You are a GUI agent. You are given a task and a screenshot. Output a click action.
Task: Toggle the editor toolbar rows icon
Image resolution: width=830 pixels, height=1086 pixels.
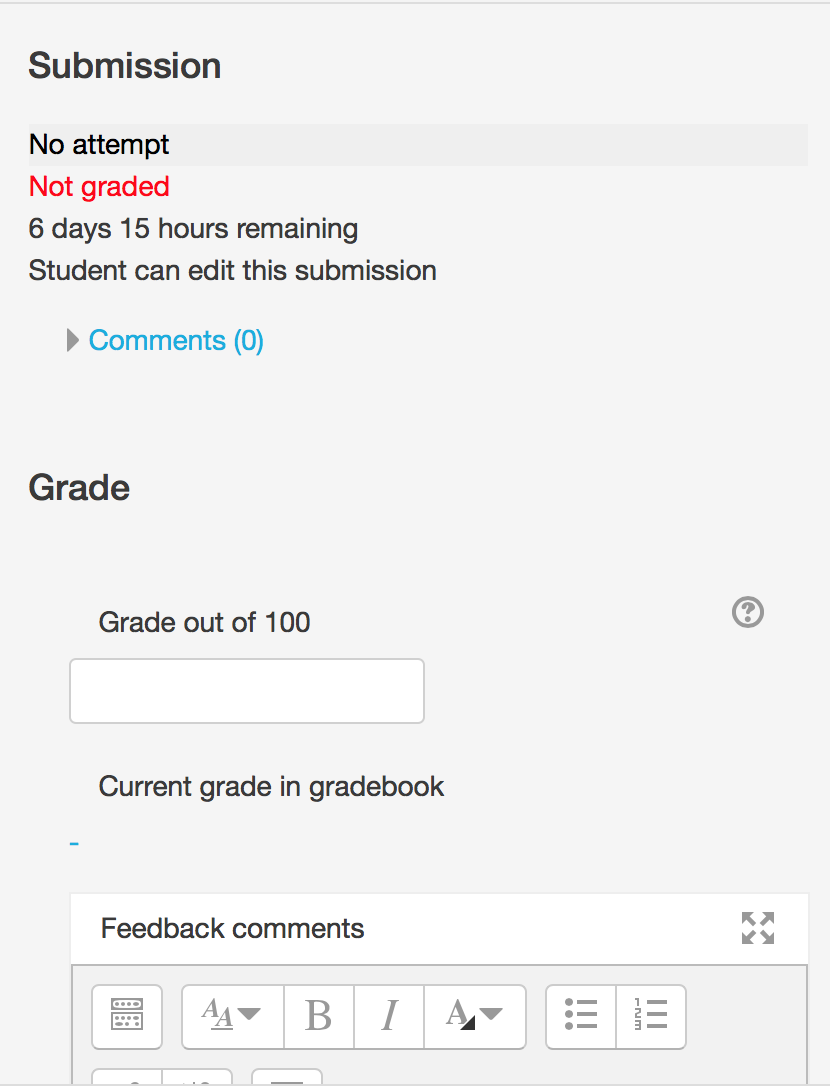pyautogui.click(x=127, y=1016)
